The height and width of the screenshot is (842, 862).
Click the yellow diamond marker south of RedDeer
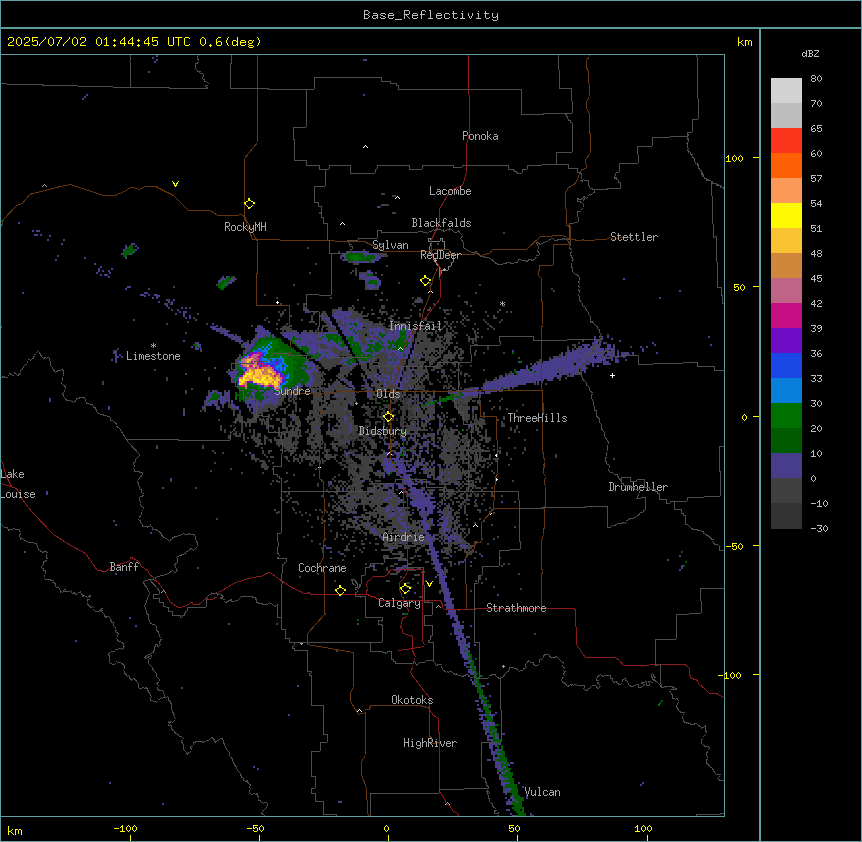click(x=425, y=281)
